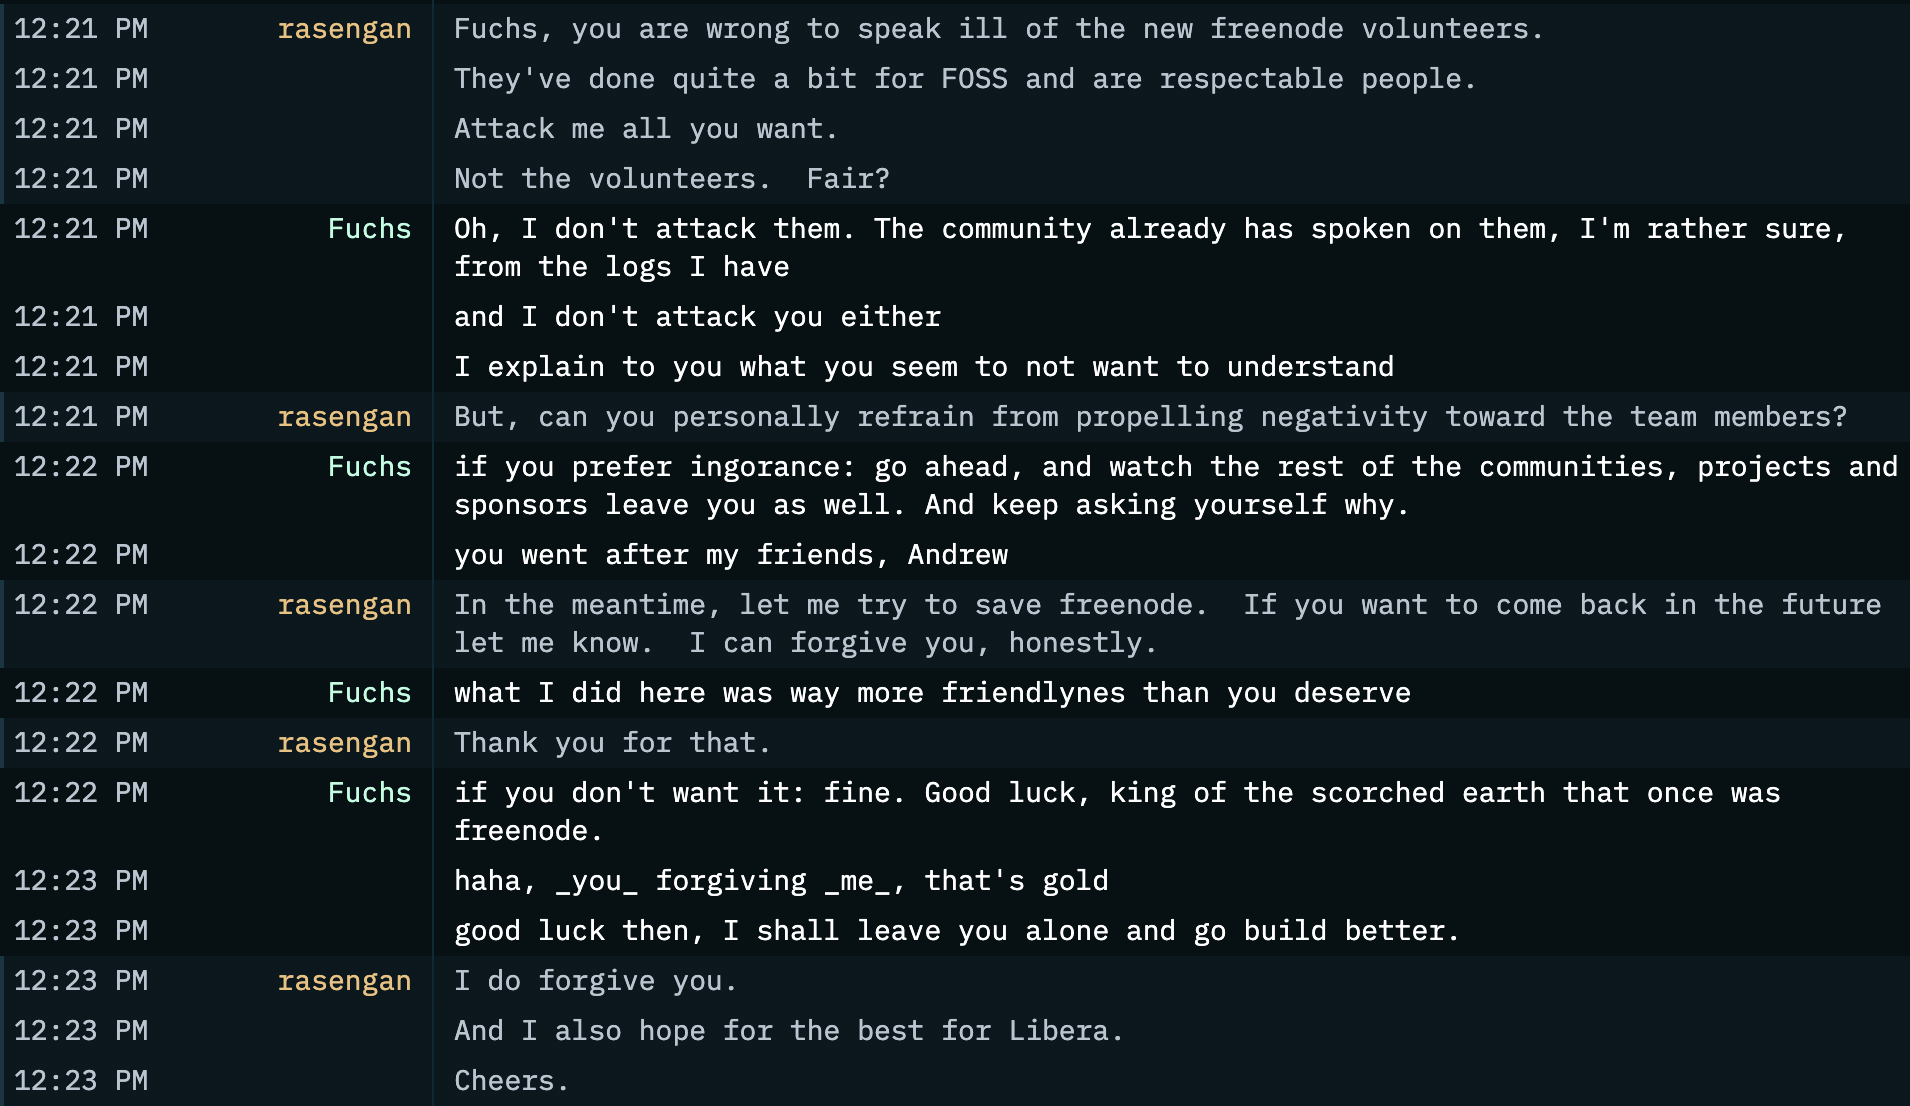Click Fuchs nickname beside "if you prefer ingorance"
The image size is (1910, 1106).
(x=369, y=467)
